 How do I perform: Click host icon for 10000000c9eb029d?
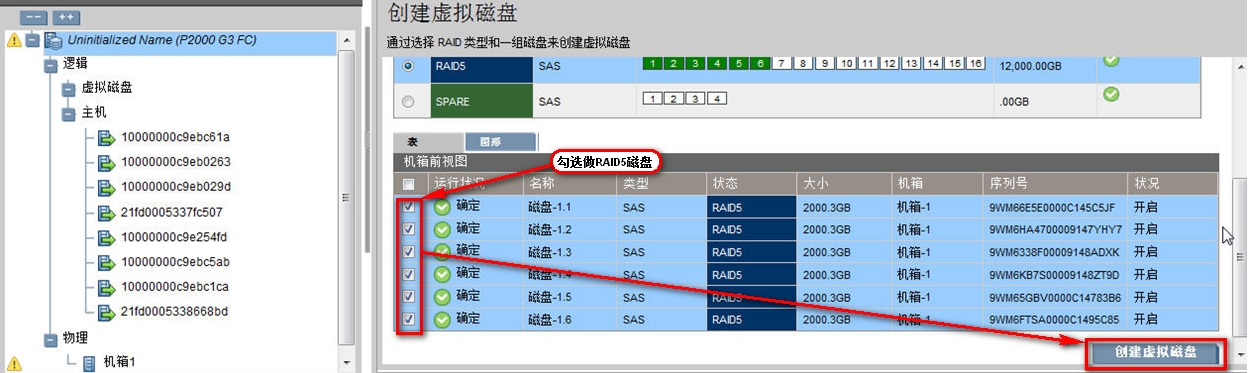click(x=106, y=187)
